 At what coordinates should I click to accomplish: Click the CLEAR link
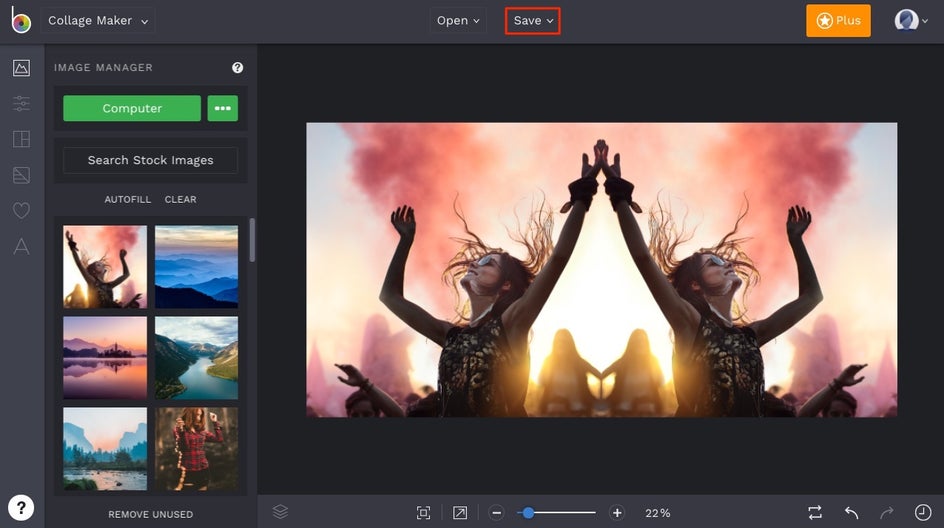(181, 199)
